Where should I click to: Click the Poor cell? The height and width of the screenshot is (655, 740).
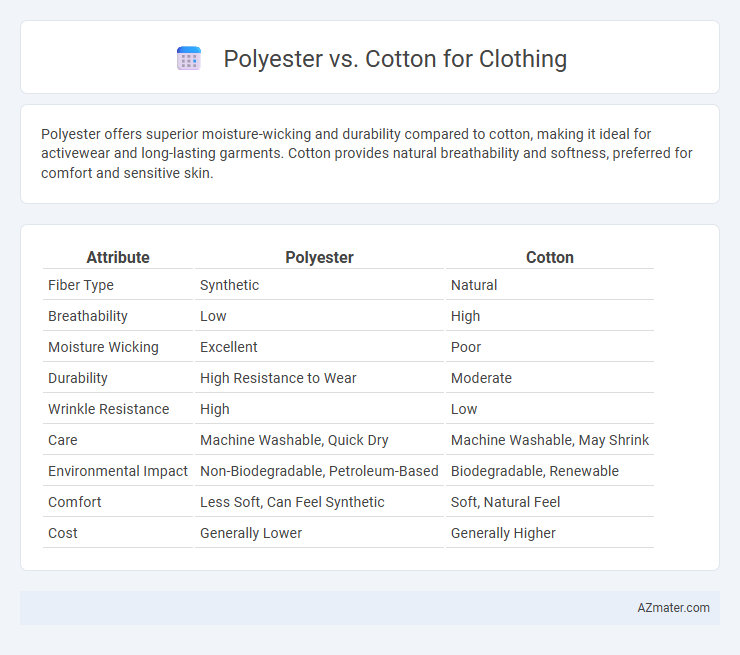(x=466, y=347)
